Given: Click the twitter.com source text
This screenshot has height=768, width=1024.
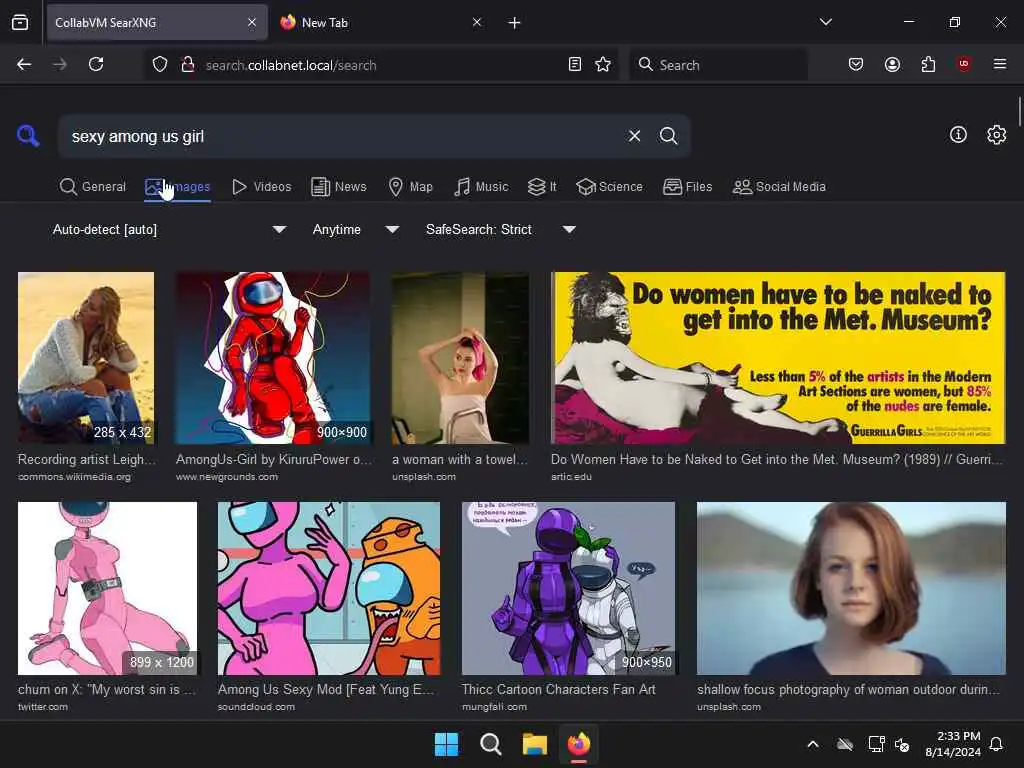Looking at the screenshot, I should tap(43, 707).
